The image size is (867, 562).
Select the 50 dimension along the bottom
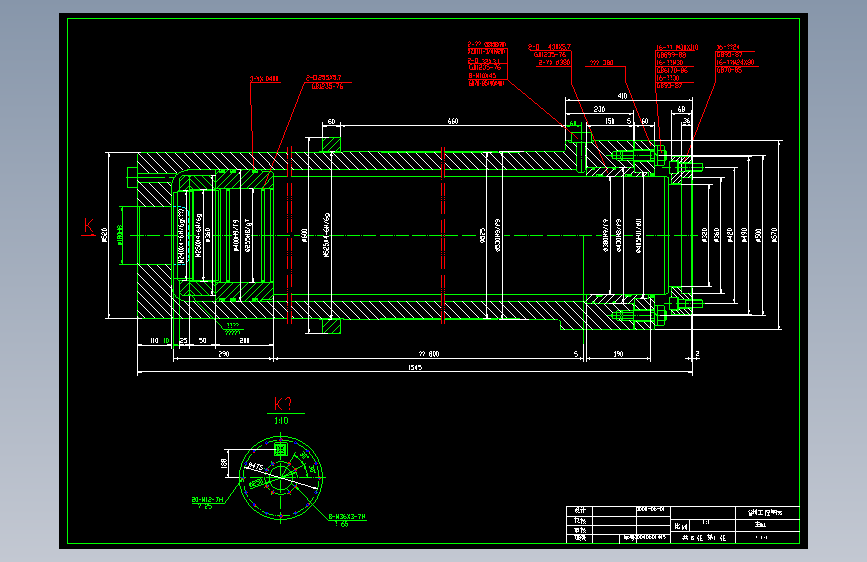pyautogui.click(x=202, y=341)
